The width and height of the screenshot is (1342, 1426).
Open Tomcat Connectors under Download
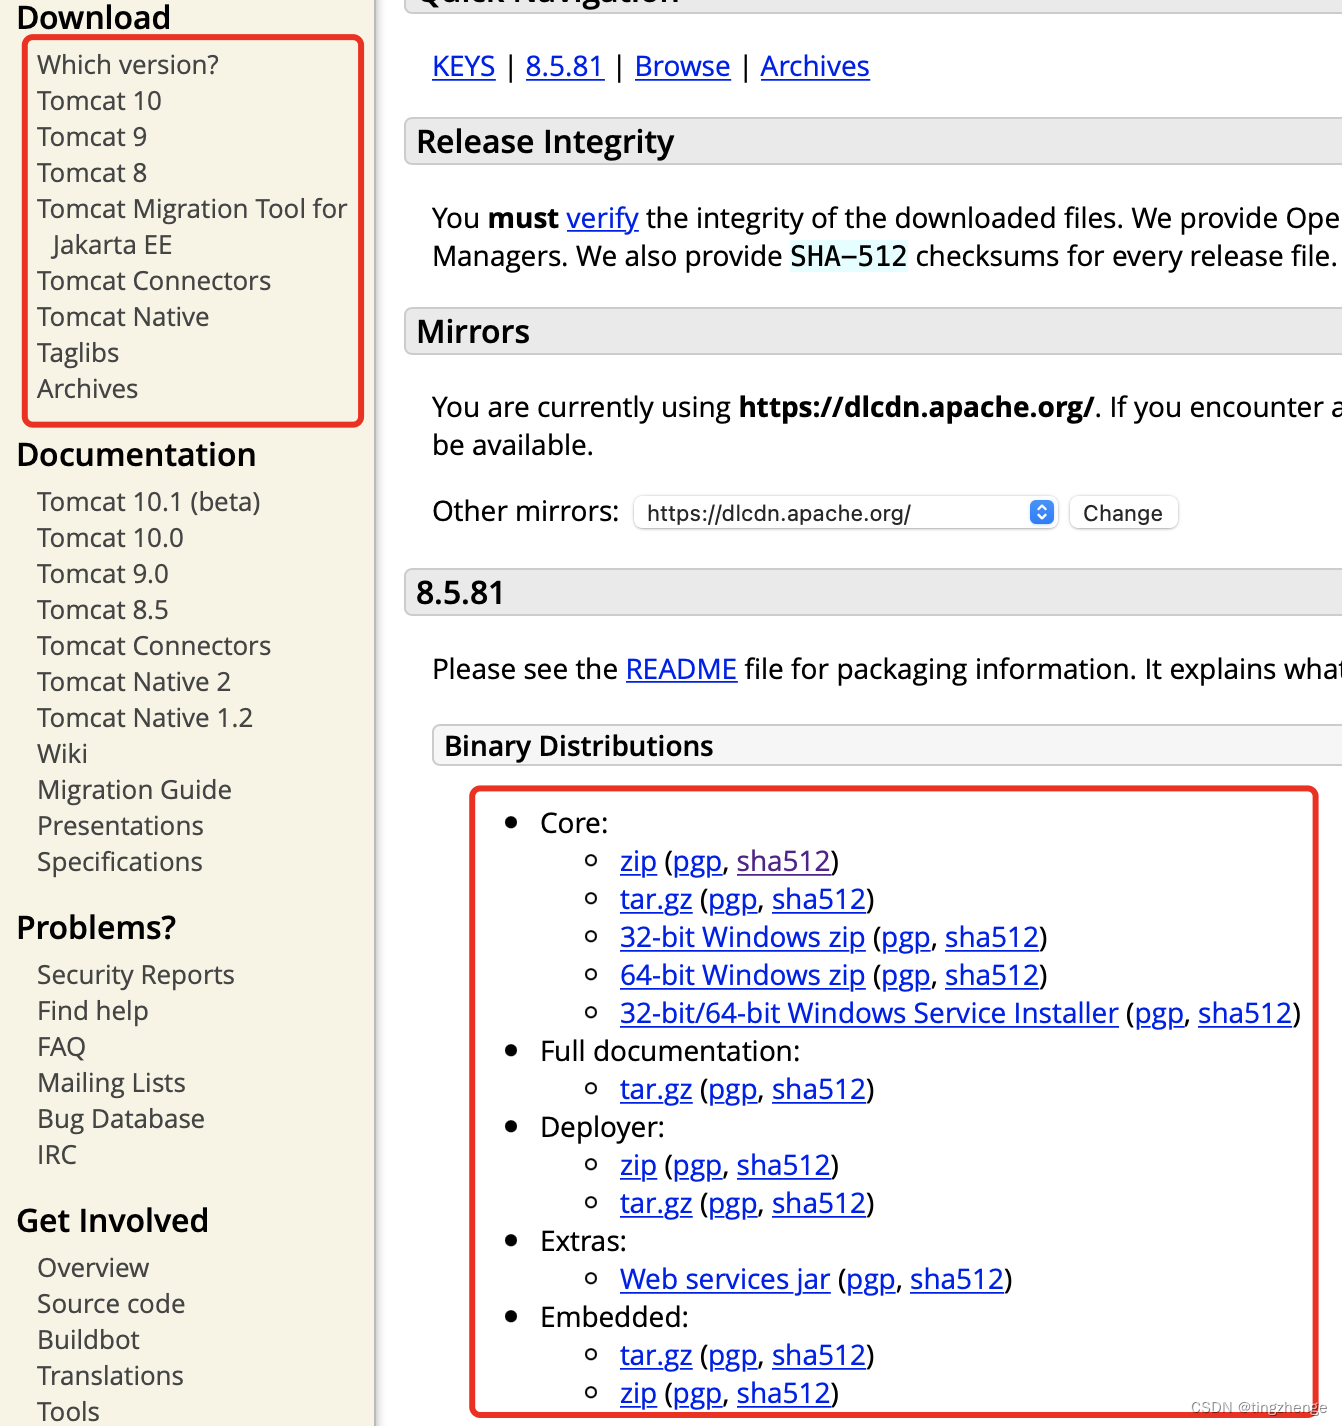coord(154,281)
